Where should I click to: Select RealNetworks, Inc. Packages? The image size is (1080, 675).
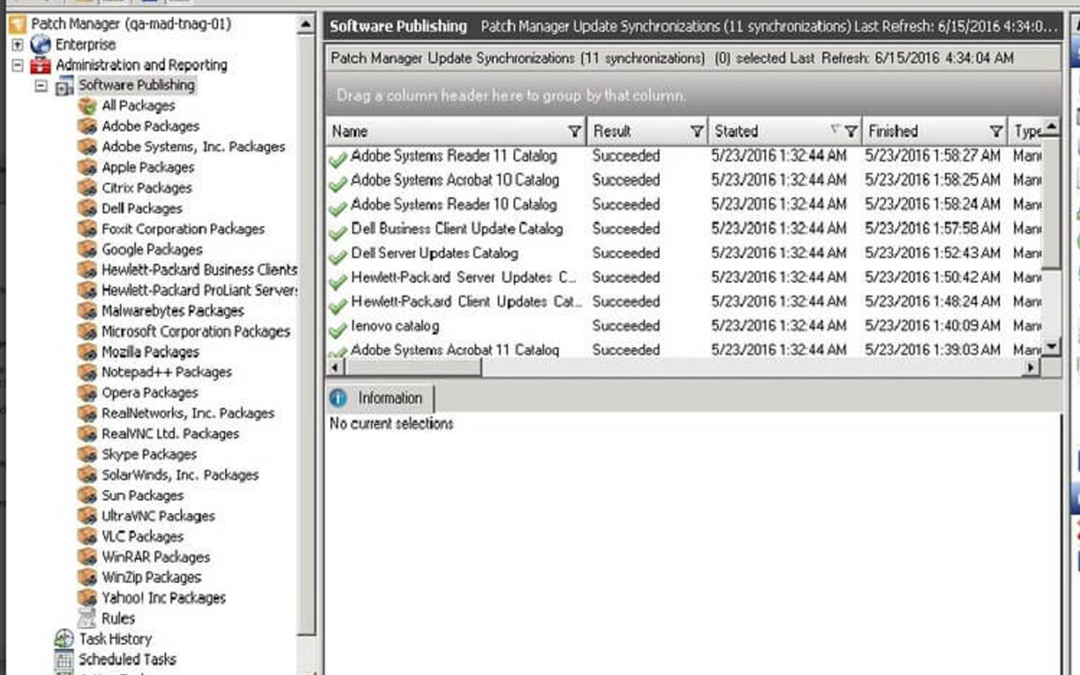tap(187, 413)
